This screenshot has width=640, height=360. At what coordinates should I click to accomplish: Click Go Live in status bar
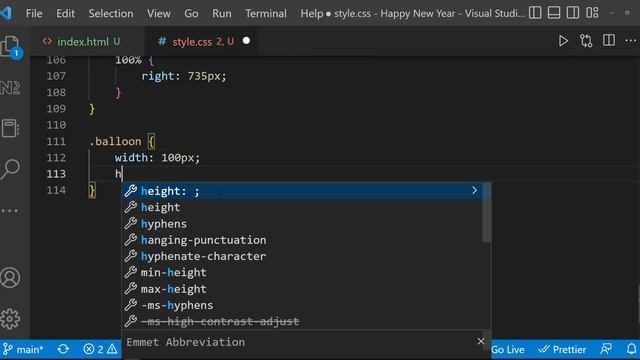(508, 350)
